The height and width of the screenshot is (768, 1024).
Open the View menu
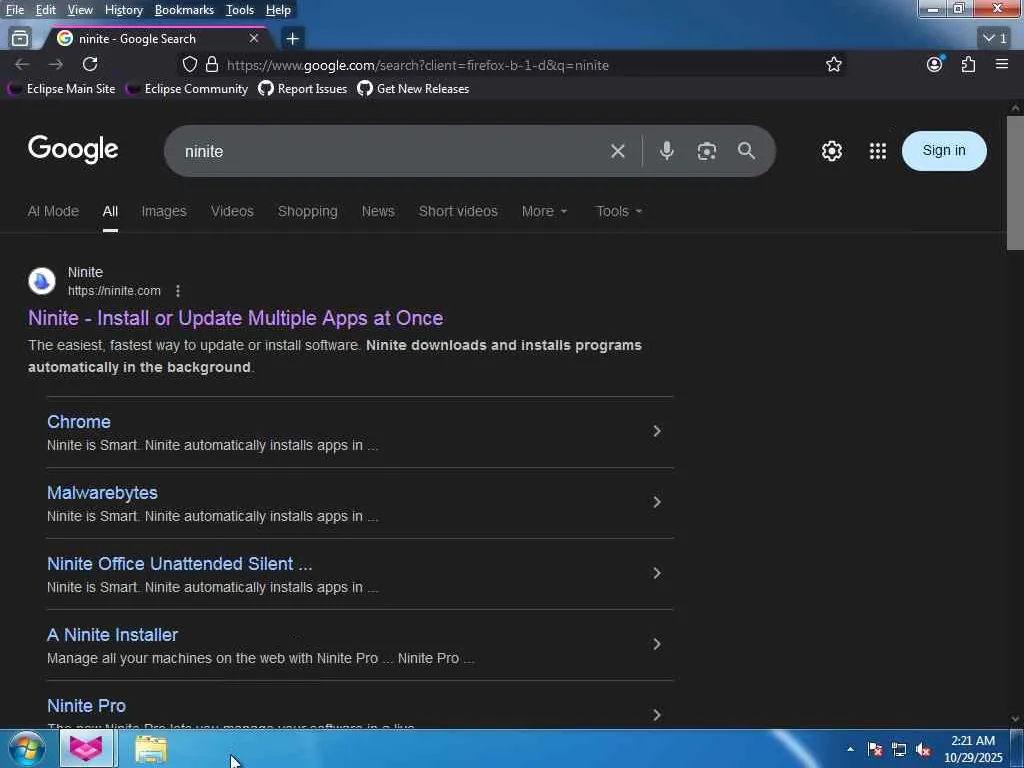coord(80,10)
